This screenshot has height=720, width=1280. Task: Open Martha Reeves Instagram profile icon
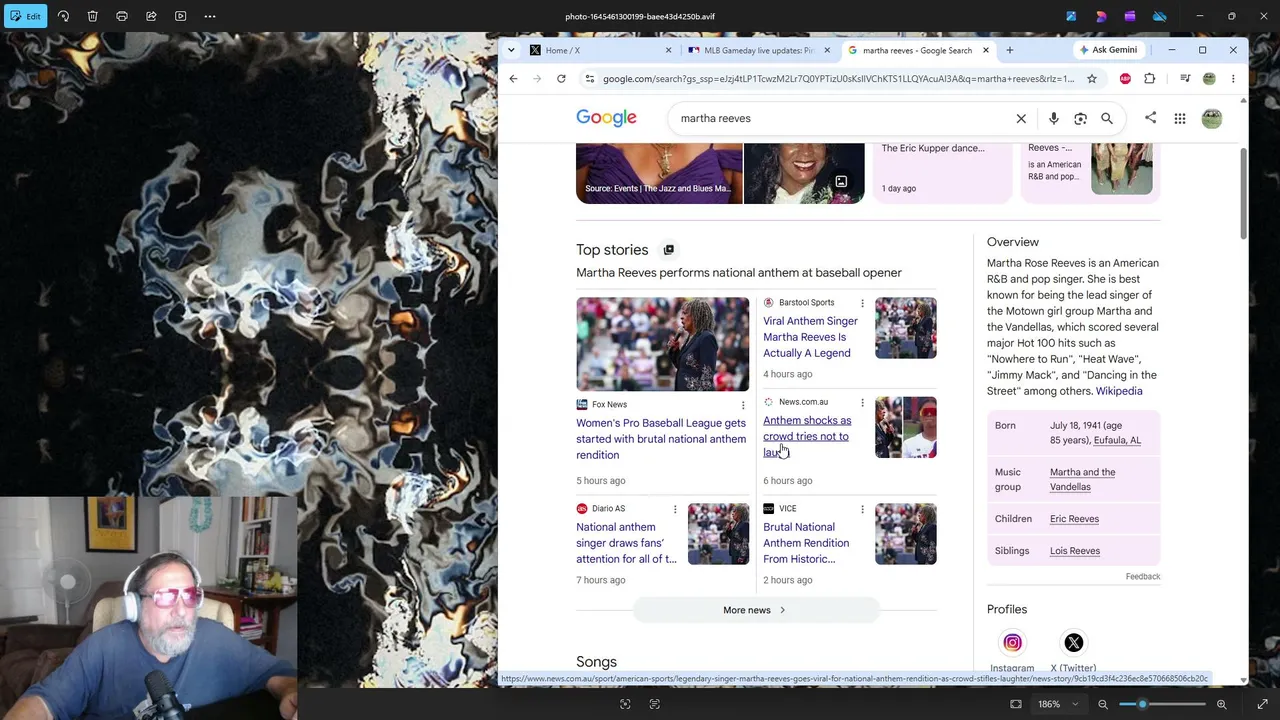[1012, 643]
